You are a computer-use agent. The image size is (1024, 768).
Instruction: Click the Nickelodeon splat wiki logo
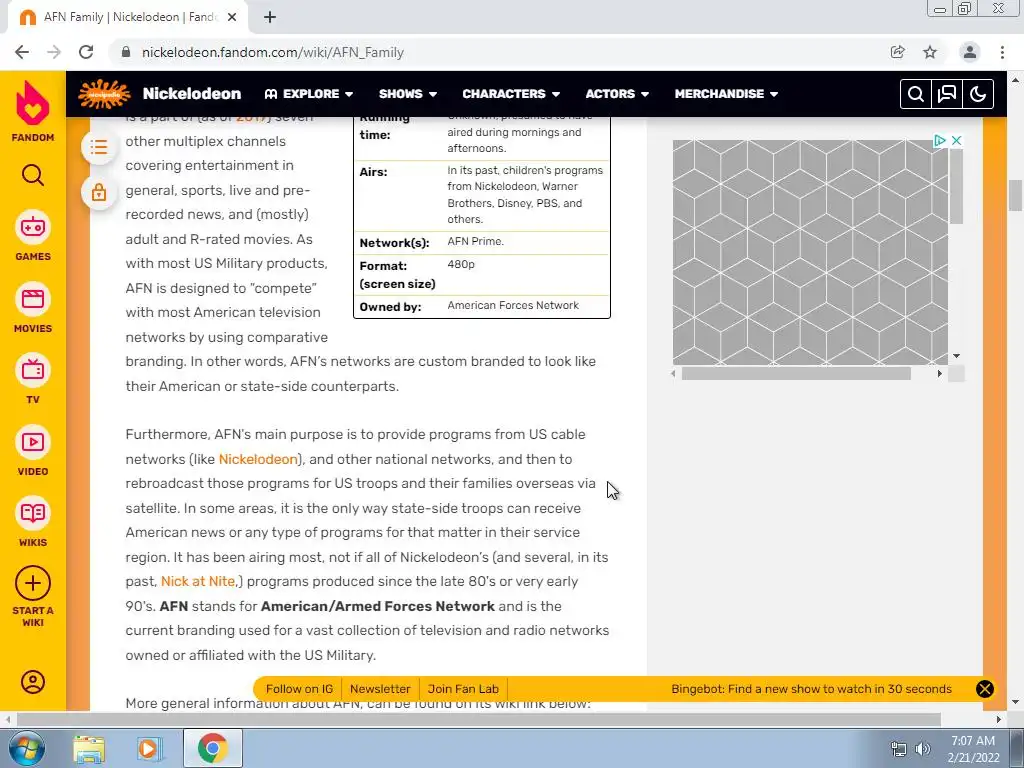(x=104, y=94)
